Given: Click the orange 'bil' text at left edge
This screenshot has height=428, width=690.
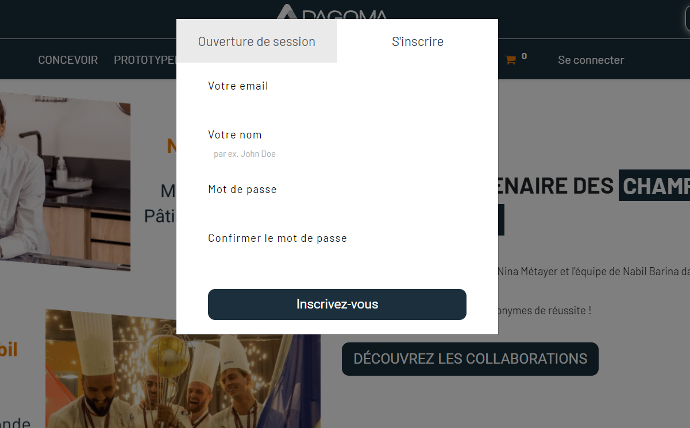Looking at the screenshot, I should pos(8,350).
